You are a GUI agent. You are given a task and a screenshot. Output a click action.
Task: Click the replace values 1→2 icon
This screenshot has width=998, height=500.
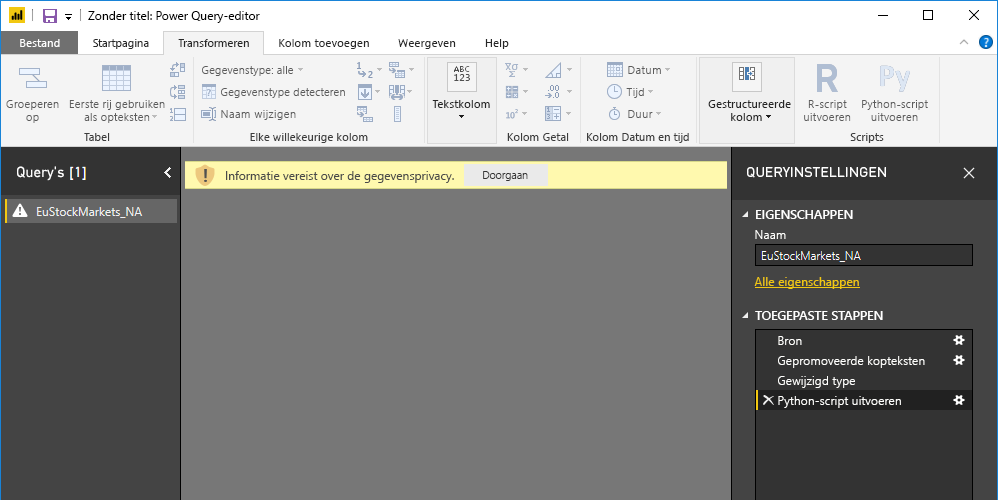coord(365,69)
